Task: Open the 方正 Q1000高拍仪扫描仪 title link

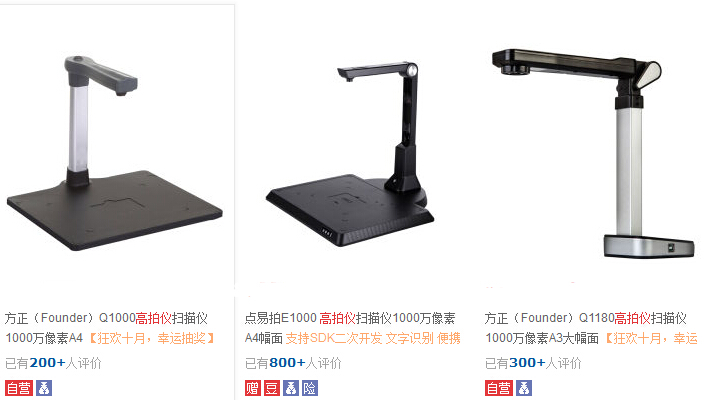Action: [x=106, y=328]
